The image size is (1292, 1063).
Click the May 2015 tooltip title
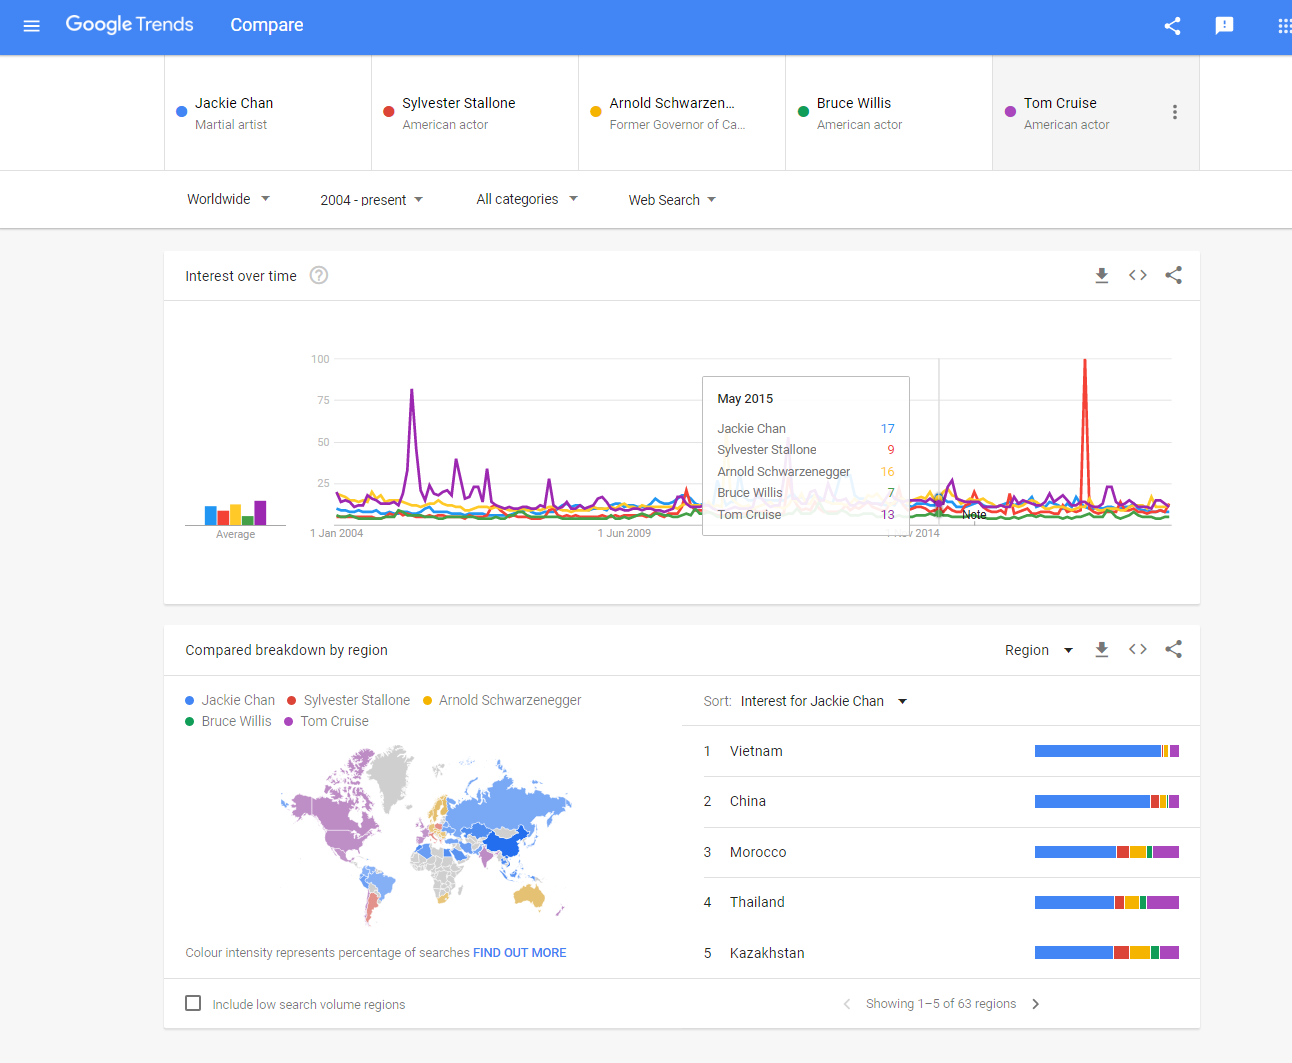745,399
